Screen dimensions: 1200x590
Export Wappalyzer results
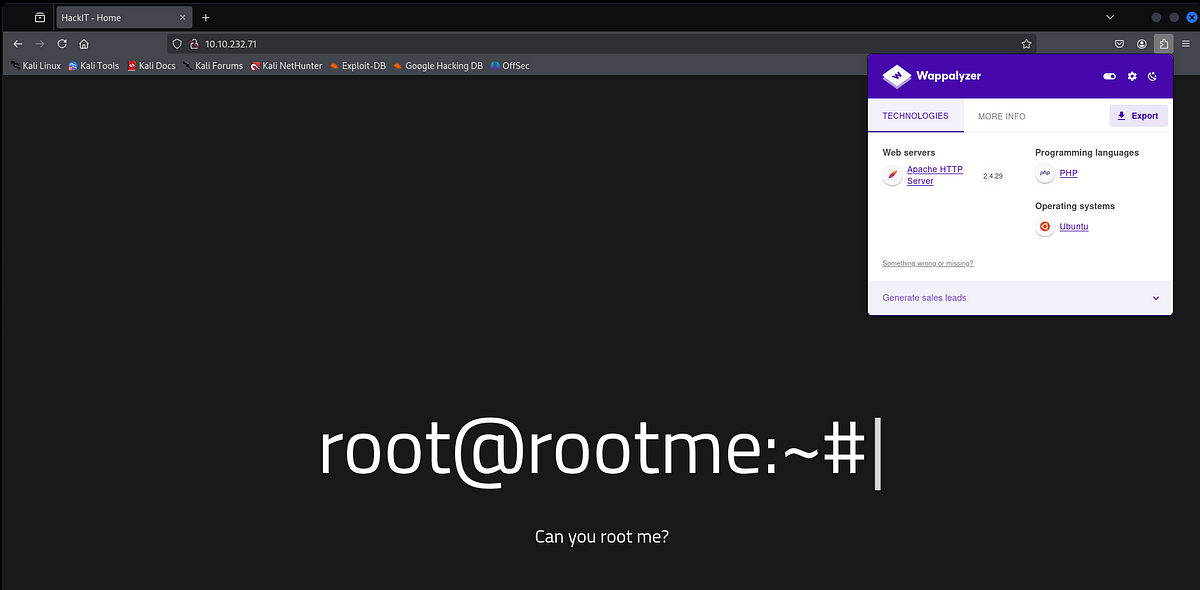(1138, 116)
